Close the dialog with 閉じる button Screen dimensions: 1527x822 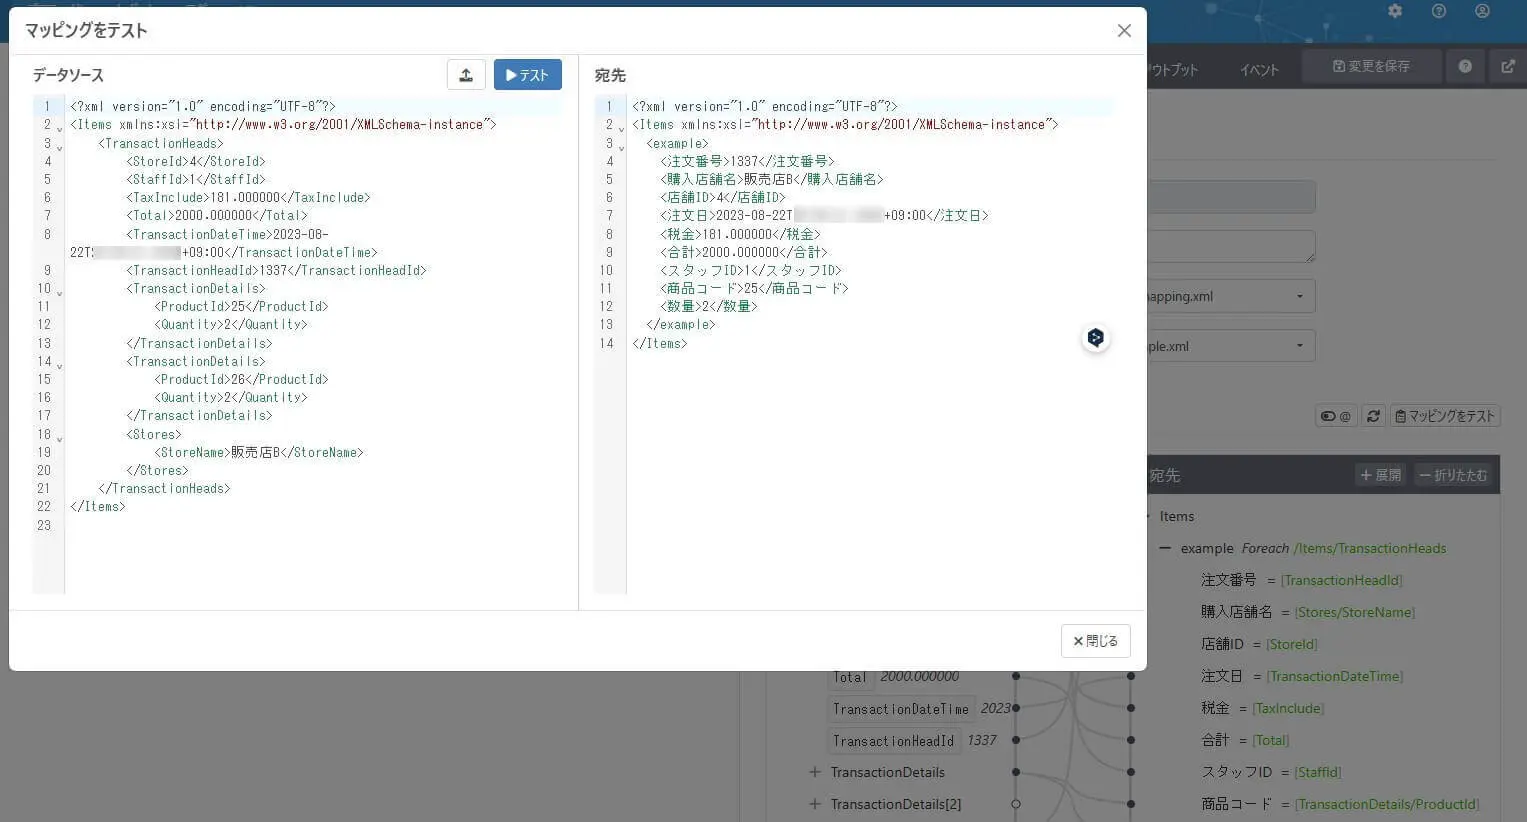[x=1095, y=640]
